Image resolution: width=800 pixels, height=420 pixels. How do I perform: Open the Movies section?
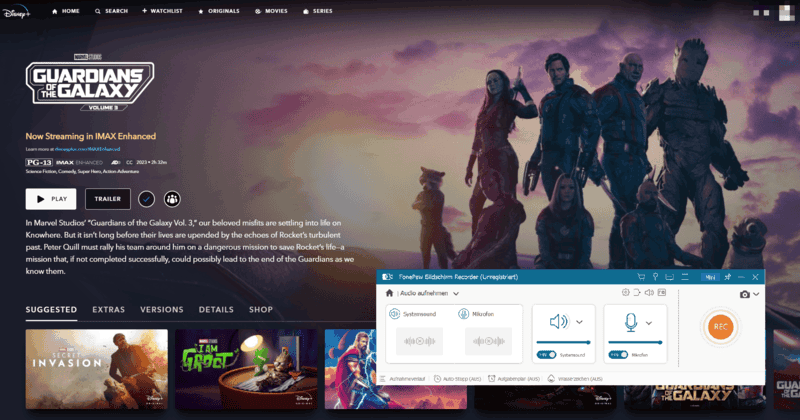point(271,11)
